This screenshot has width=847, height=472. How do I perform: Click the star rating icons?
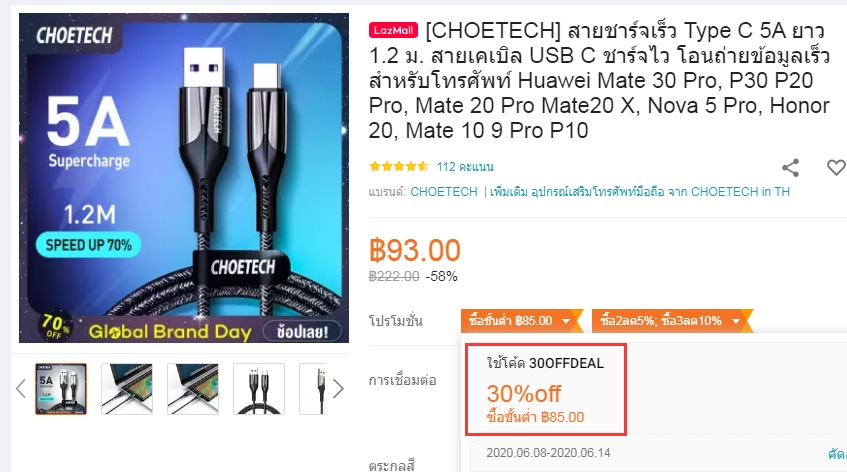coord(399,166)
